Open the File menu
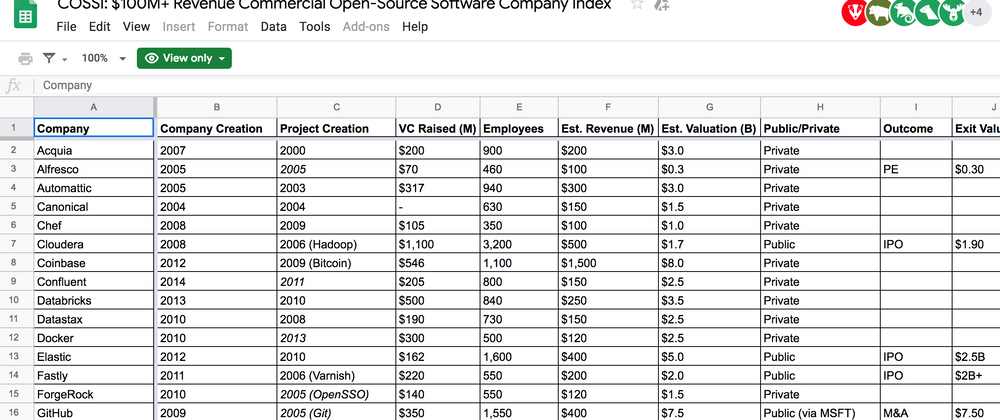Image resolution: width=1000 pixels, height=420 pixels. coord(66,27)
